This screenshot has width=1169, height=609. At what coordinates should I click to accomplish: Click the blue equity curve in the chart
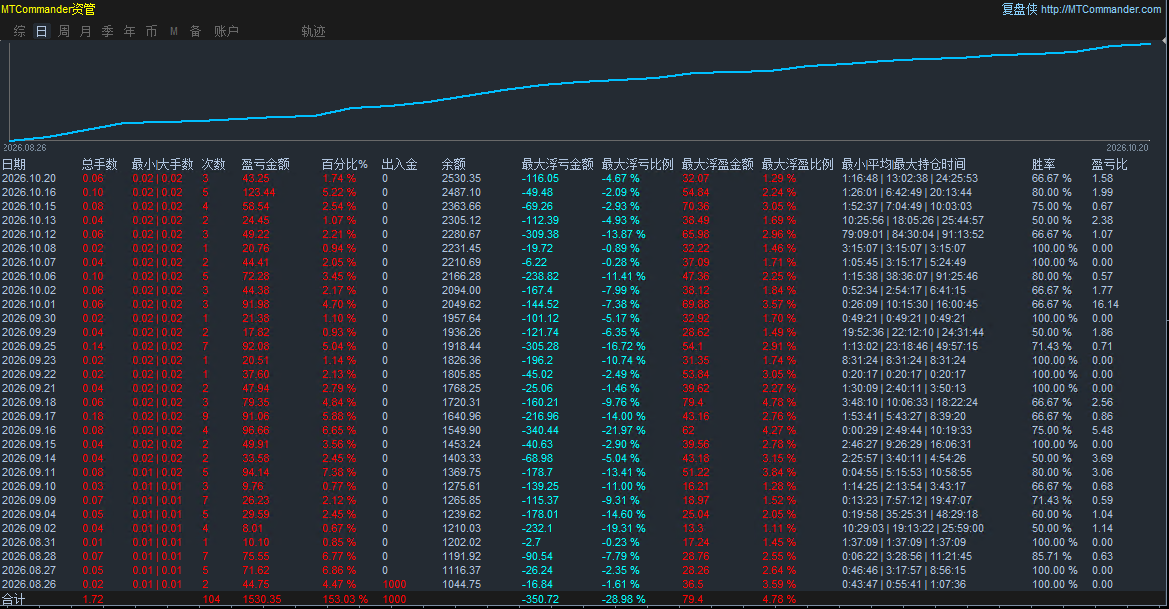582,83
